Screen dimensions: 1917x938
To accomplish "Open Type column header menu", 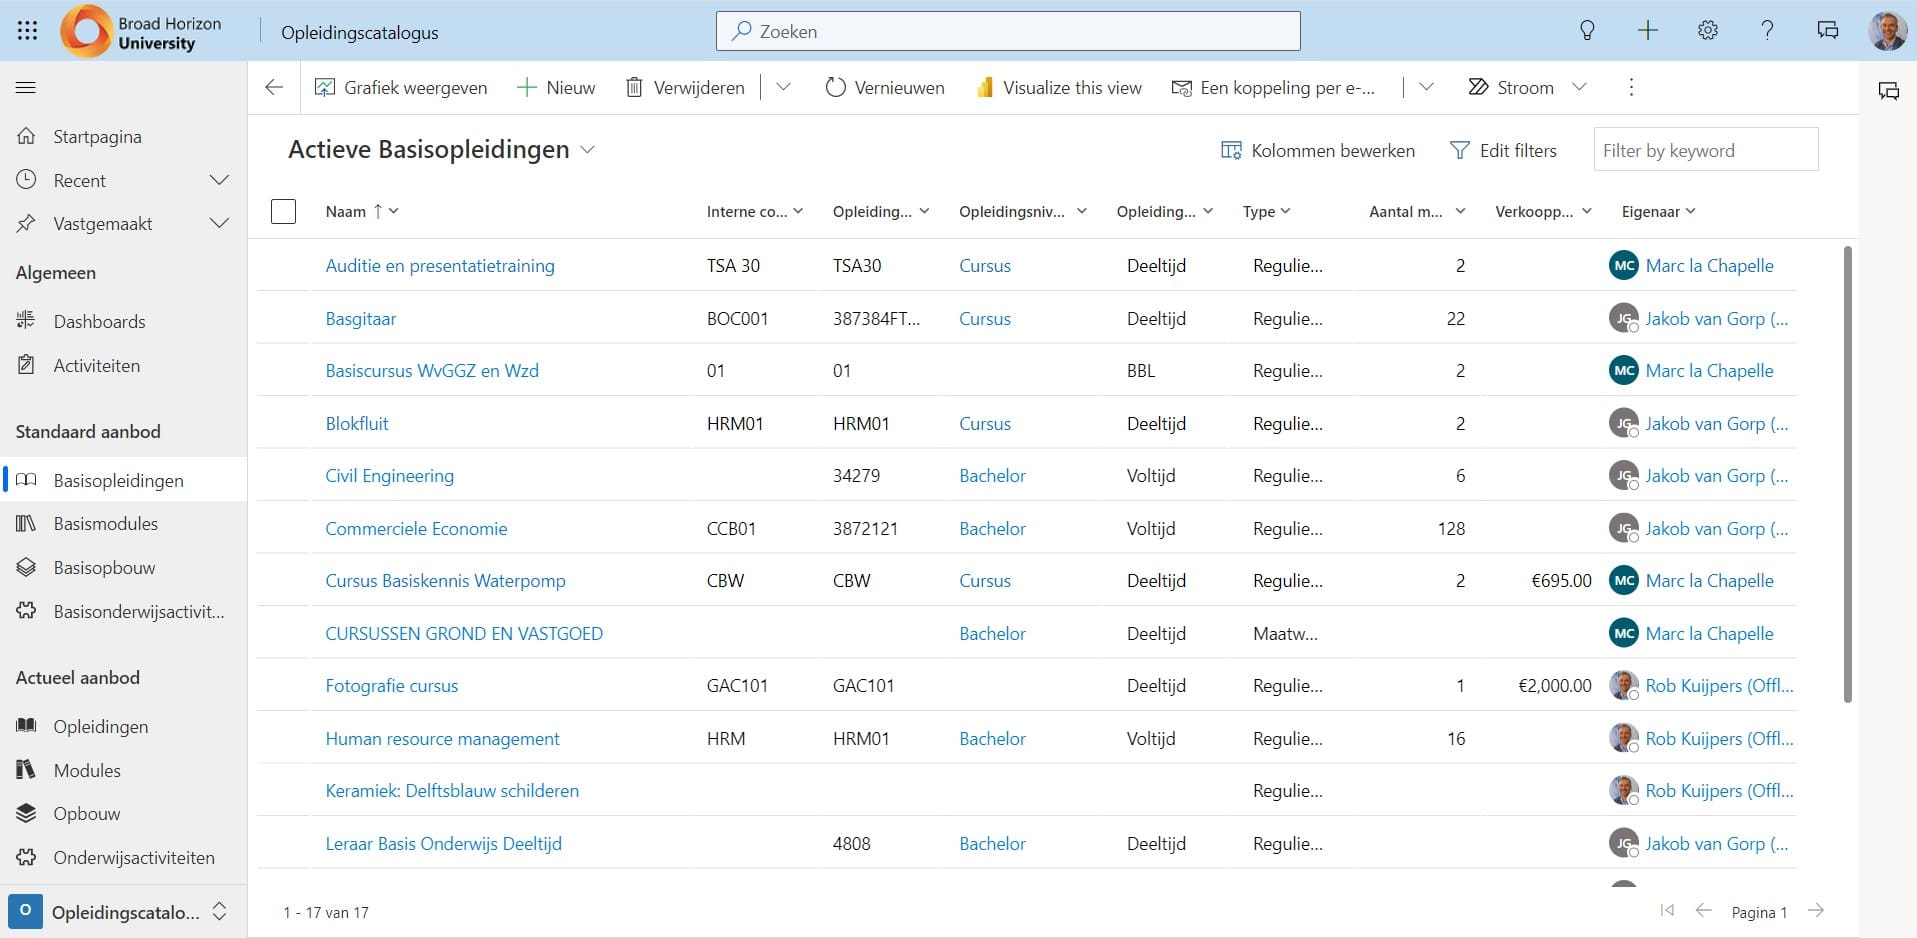I will (1267, 212).
